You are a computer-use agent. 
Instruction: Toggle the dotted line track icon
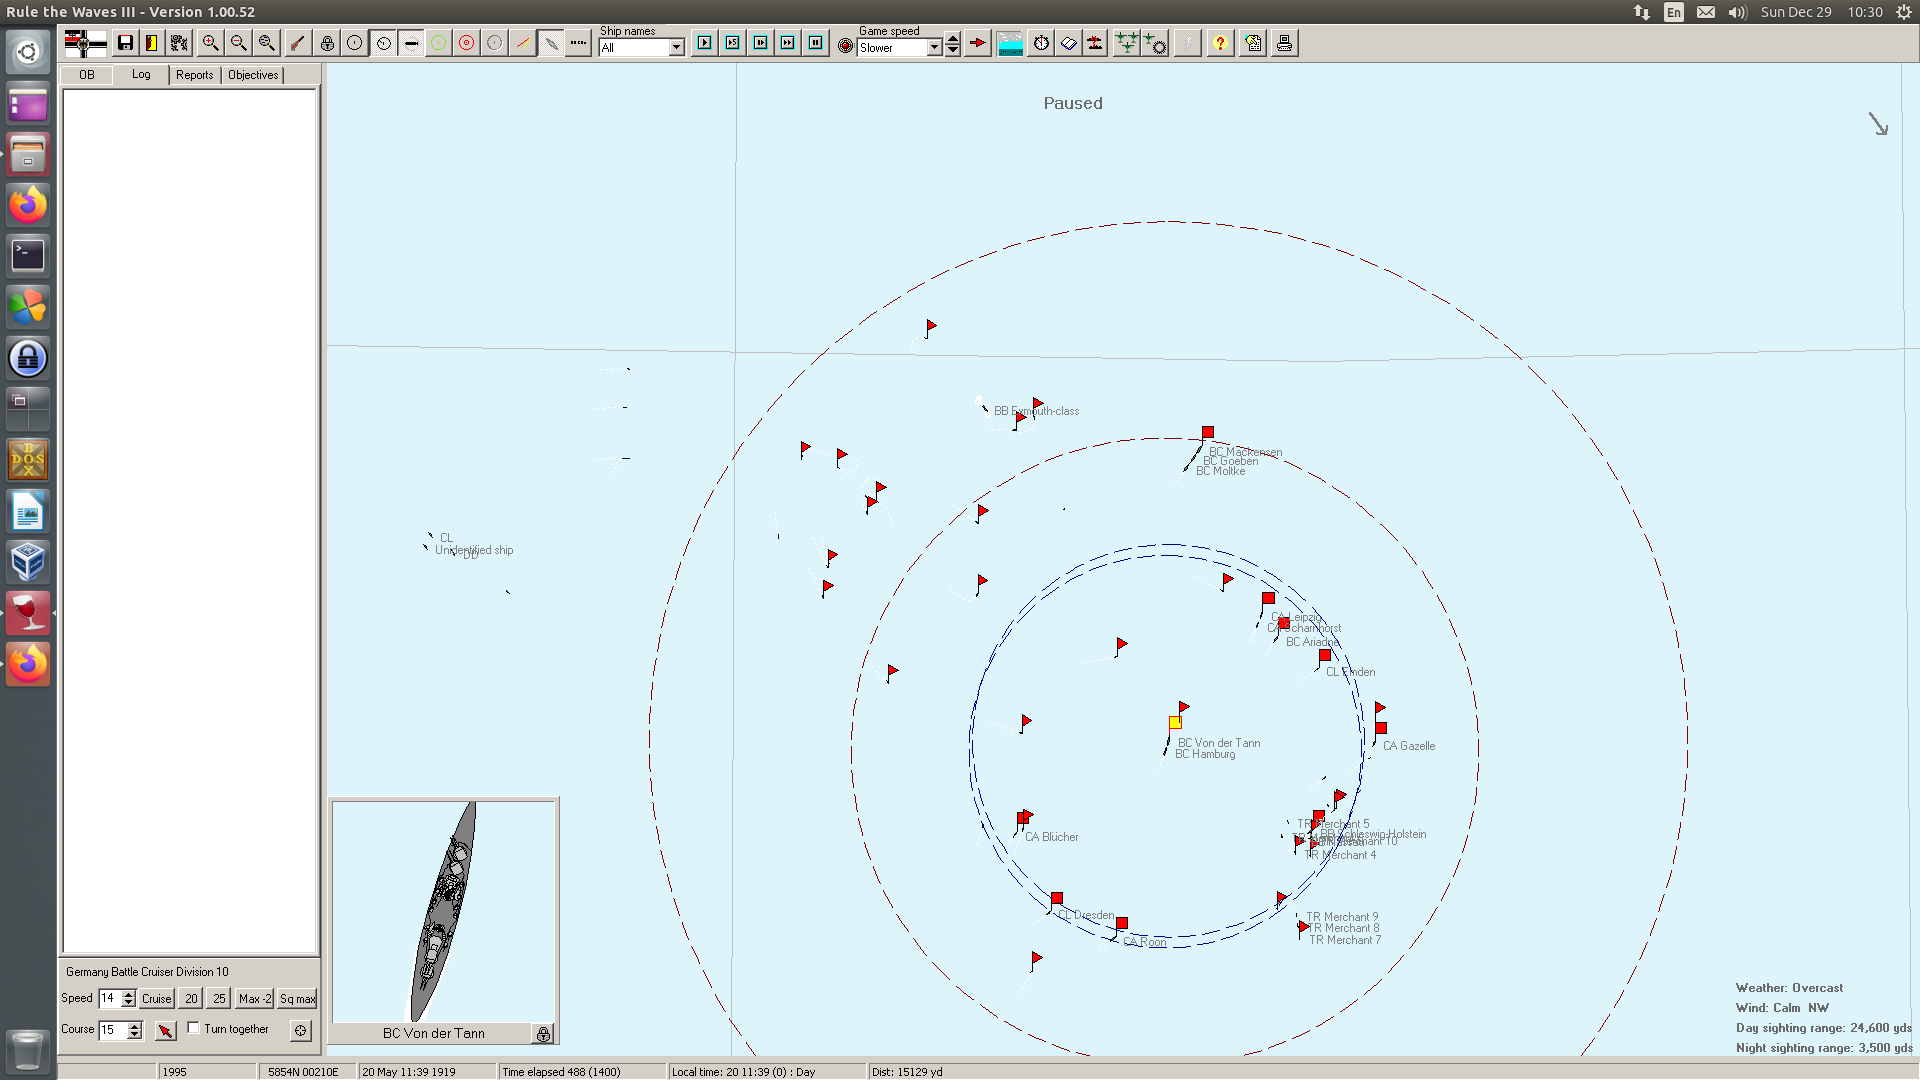tap(578, 43)
